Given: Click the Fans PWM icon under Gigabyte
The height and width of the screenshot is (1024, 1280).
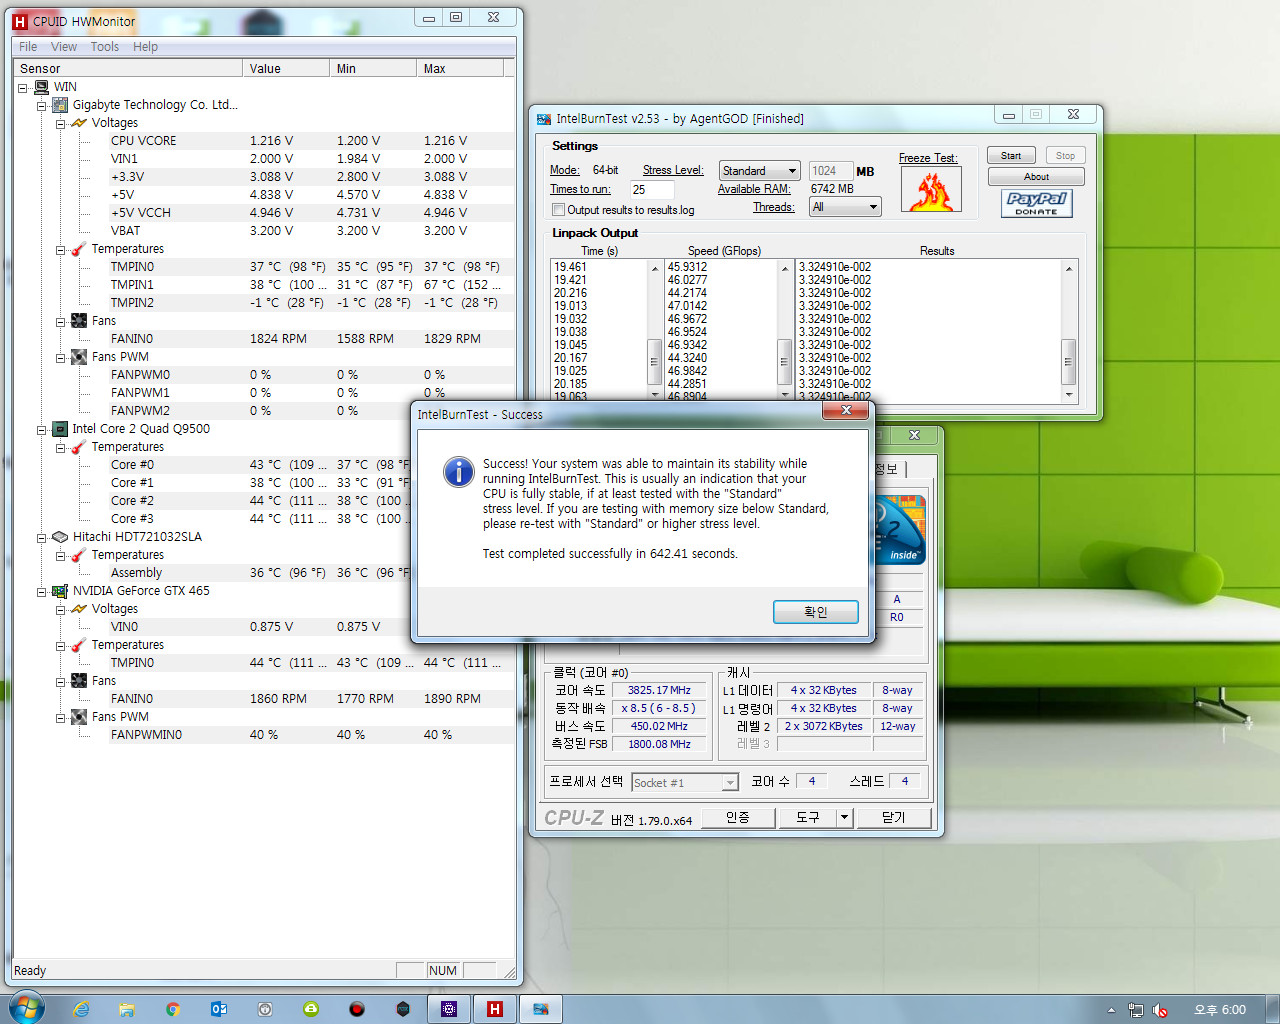Looking at the screenshot, I should point(79,357).
